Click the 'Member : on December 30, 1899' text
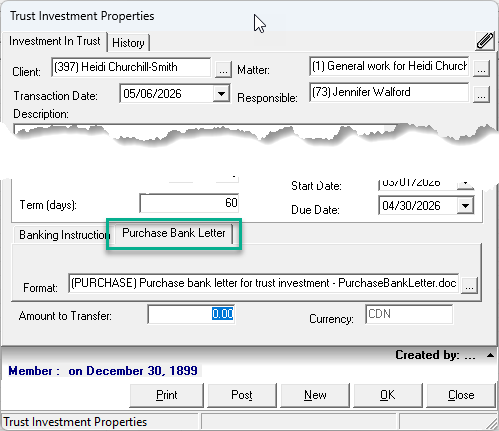 pos(103,371)
